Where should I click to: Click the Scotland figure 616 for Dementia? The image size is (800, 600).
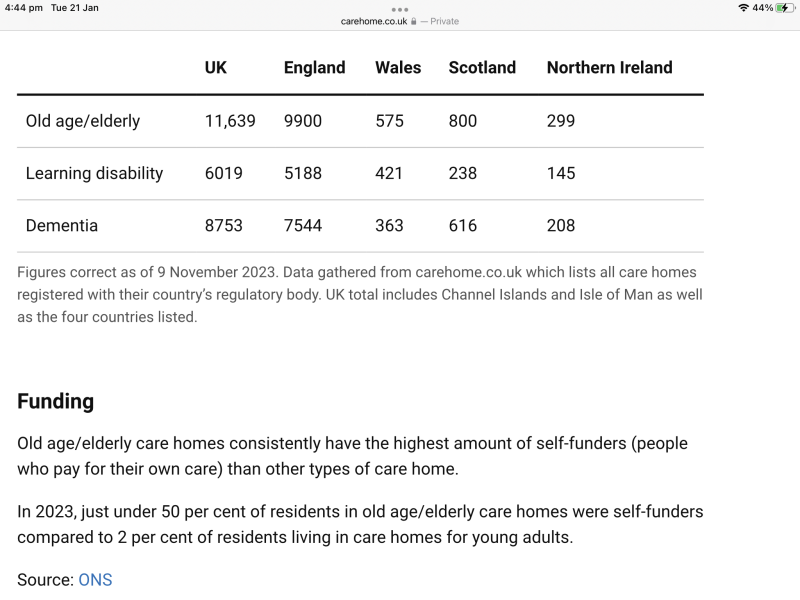[462, 225]
